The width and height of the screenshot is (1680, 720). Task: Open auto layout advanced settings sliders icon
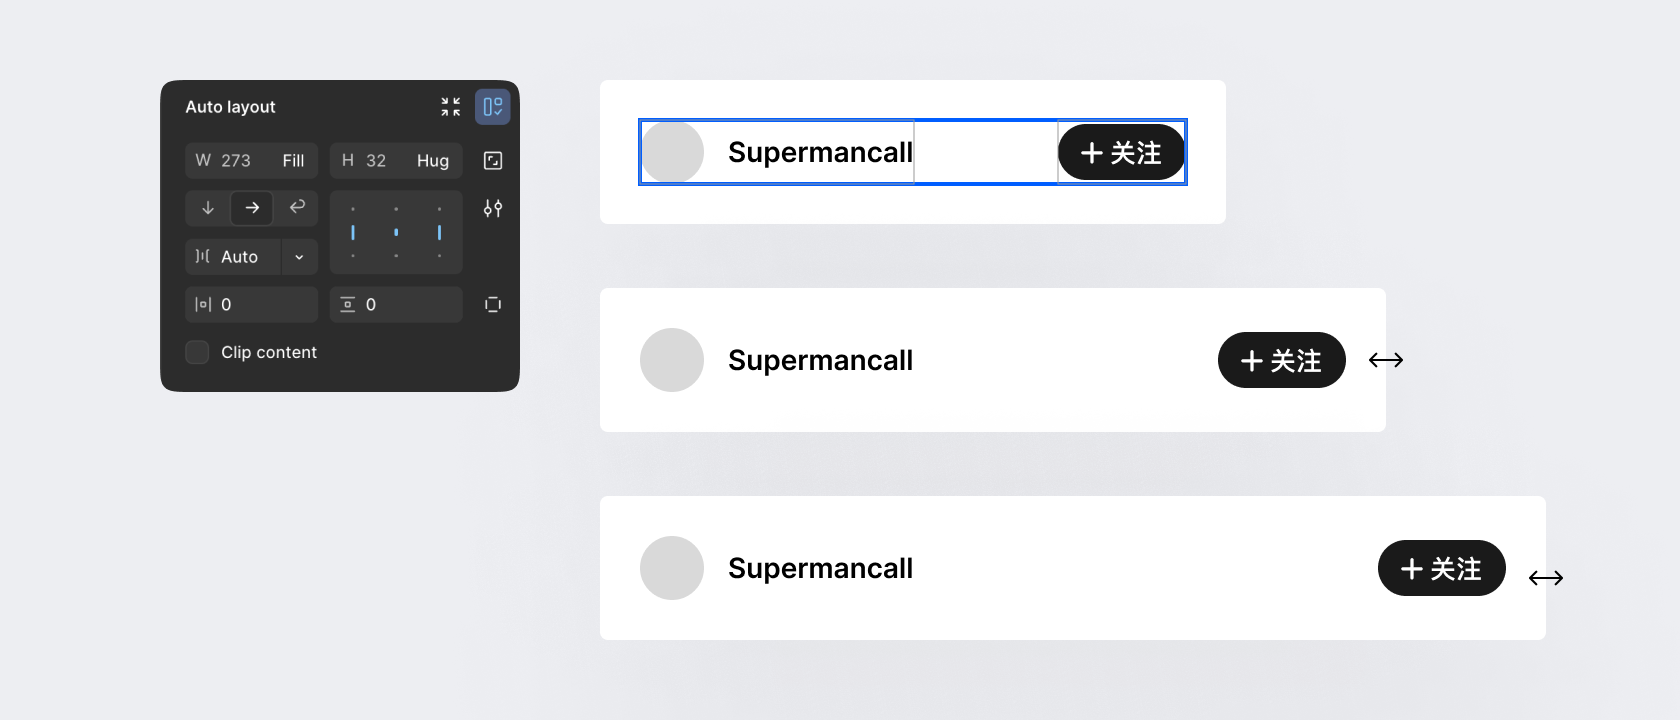(x=493, y=208)
